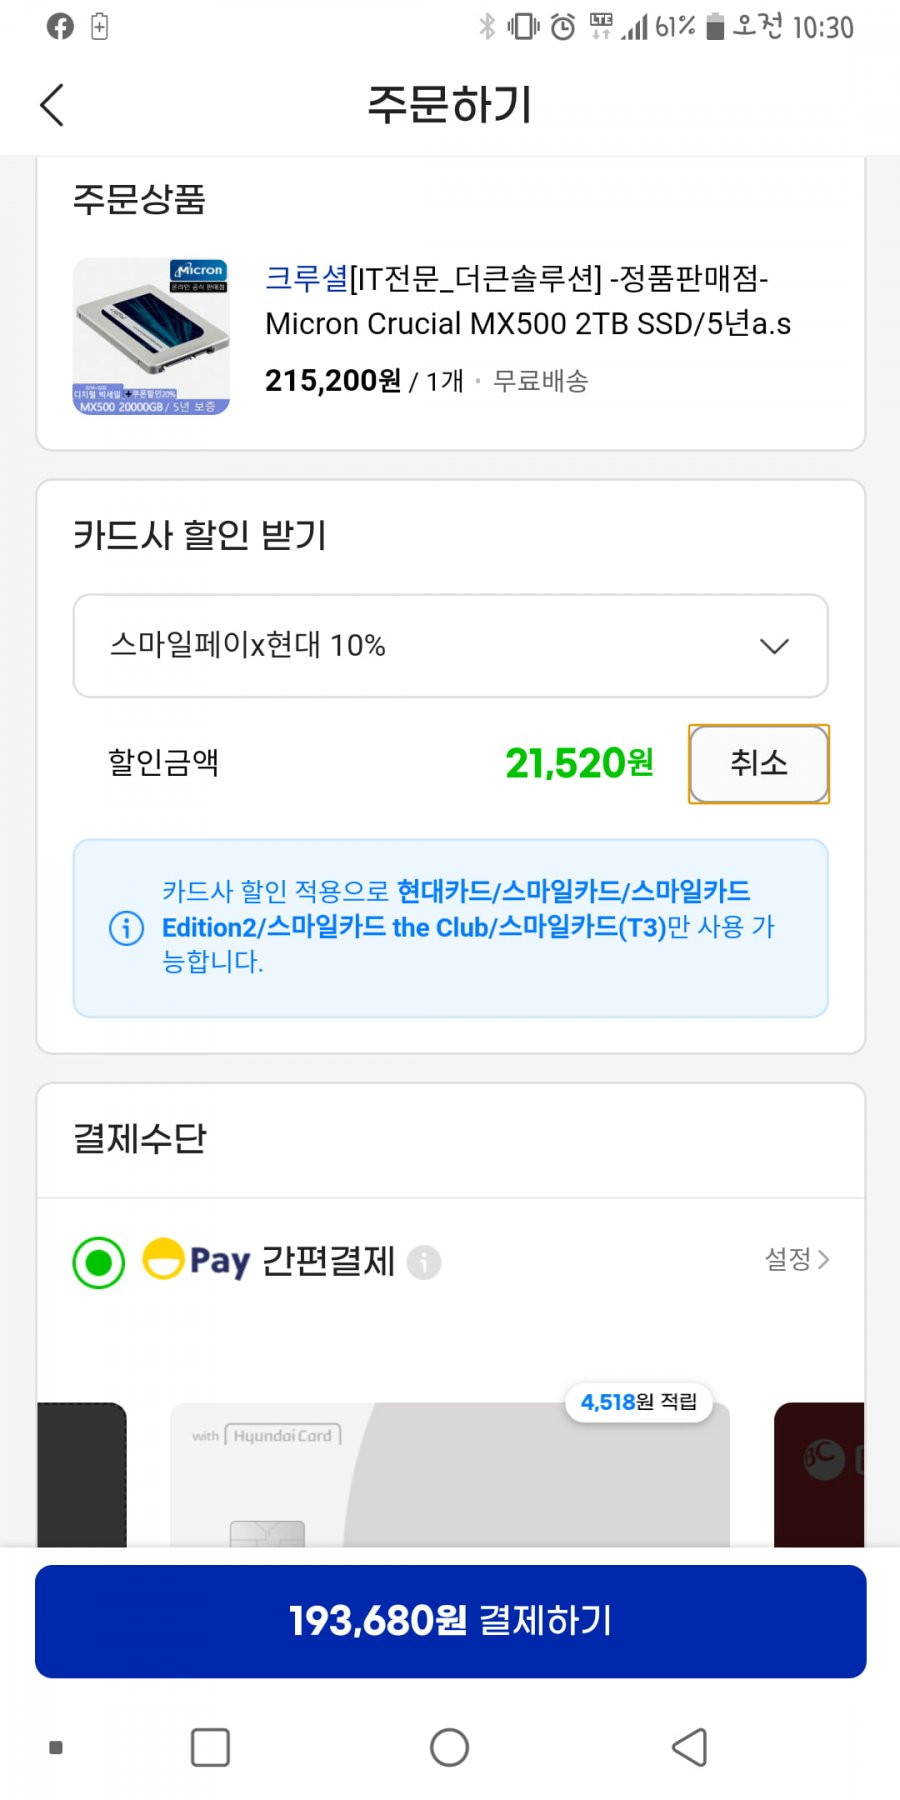Tap the info icon in blue notice box
The image size is (900, 1800).
tap(126, 928)
